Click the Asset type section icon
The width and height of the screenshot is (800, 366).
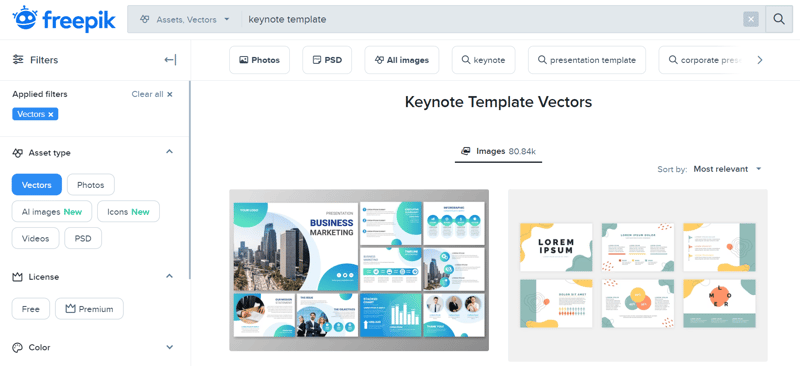(18, 153)
